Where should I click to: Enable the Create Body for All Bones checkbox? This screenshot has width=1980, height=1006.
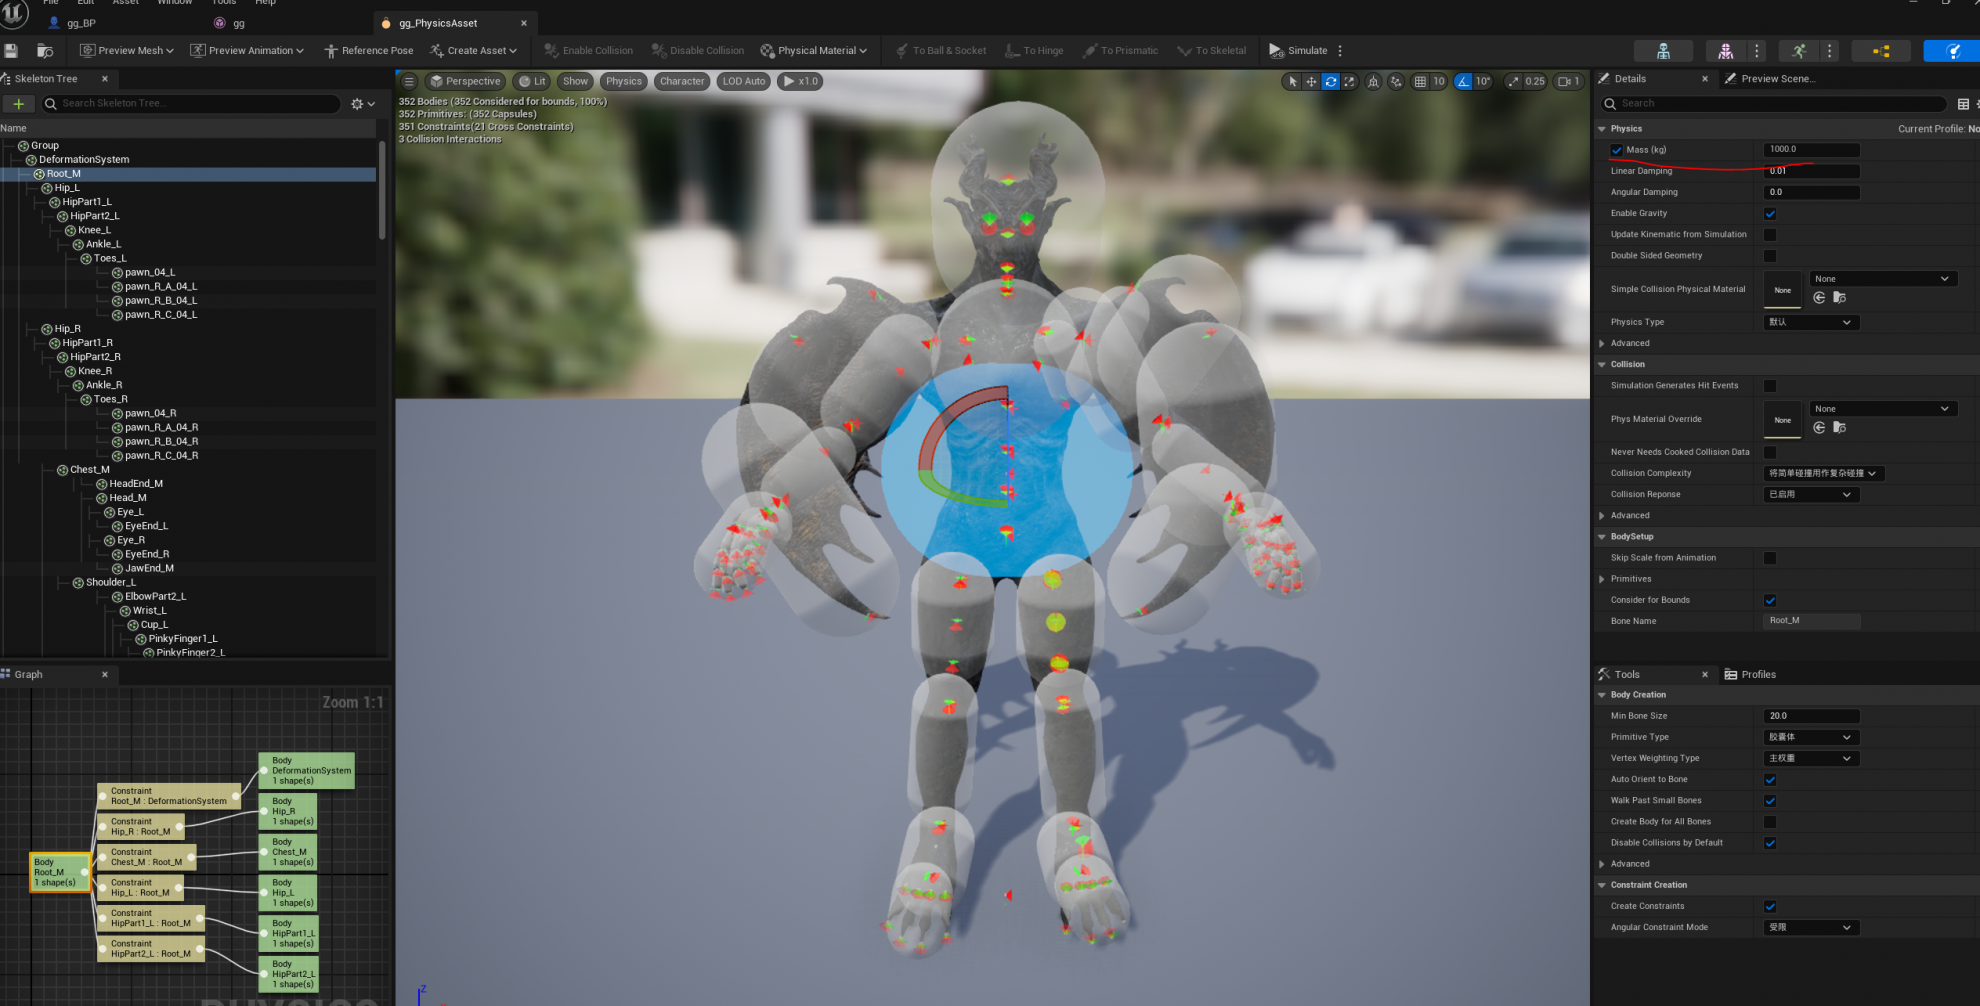[1770, 822]
